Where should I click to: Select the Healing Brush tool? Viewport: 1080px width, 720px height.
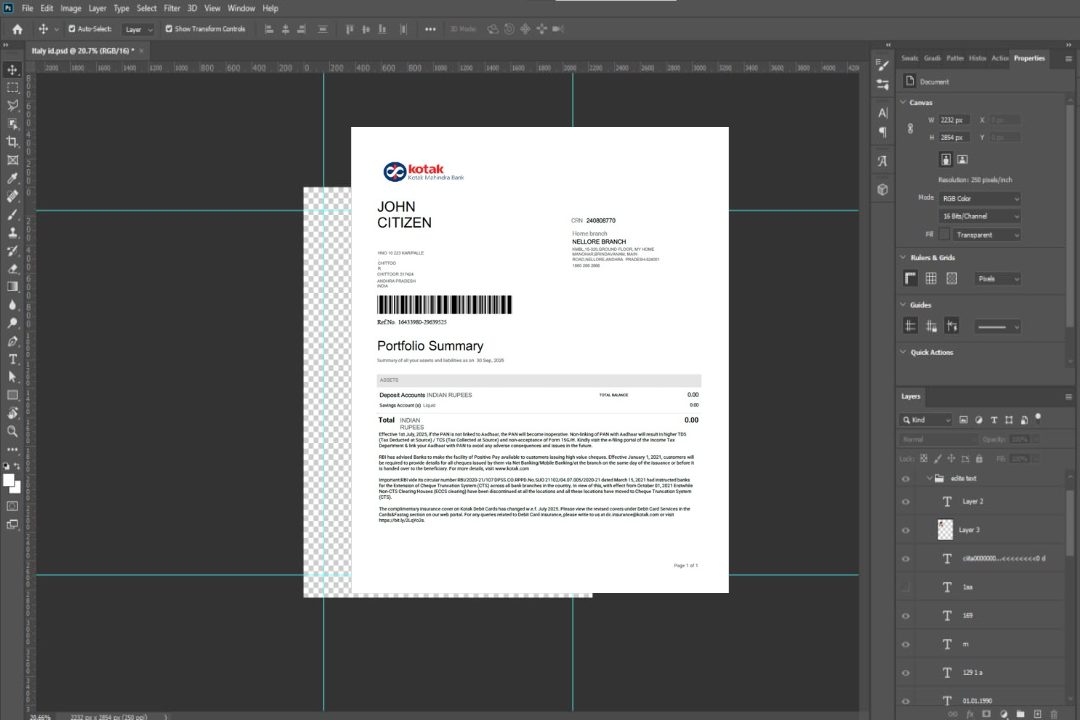12,196
